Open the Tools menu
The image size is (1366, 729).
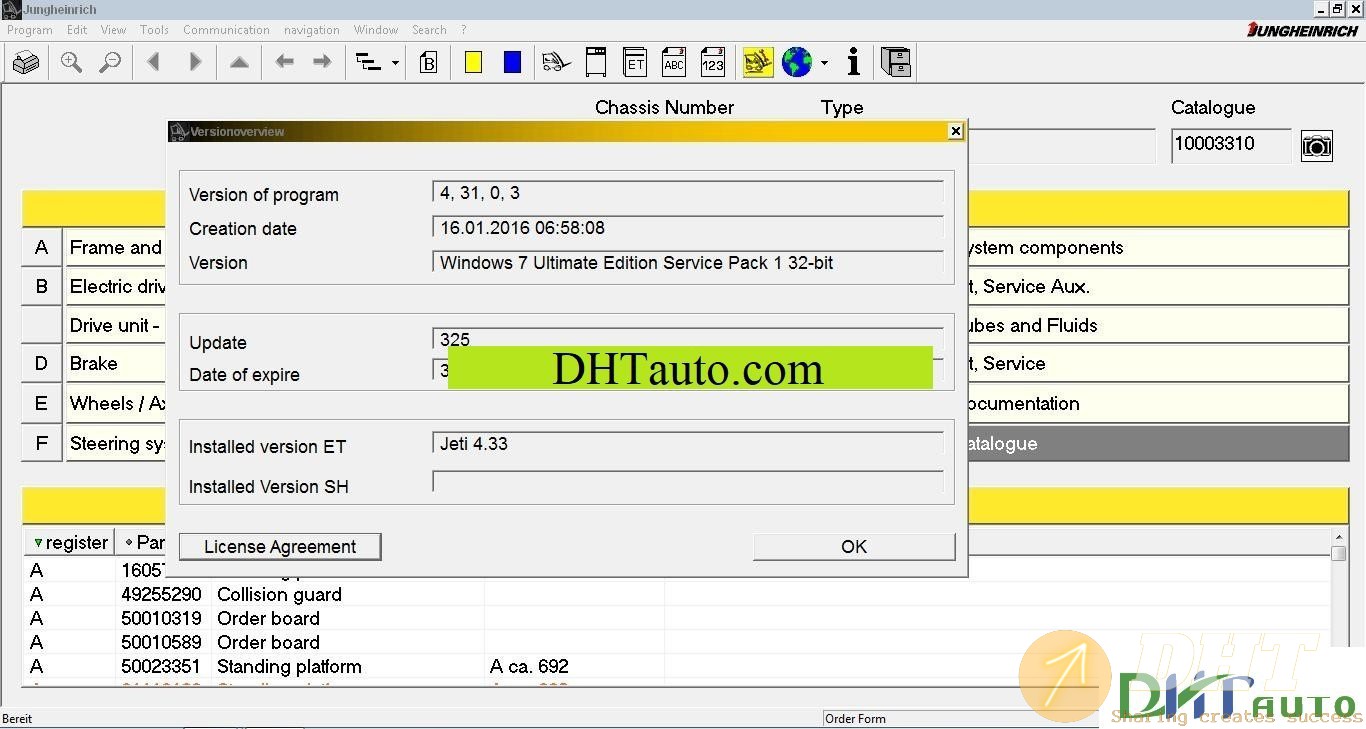click(154, 30)
